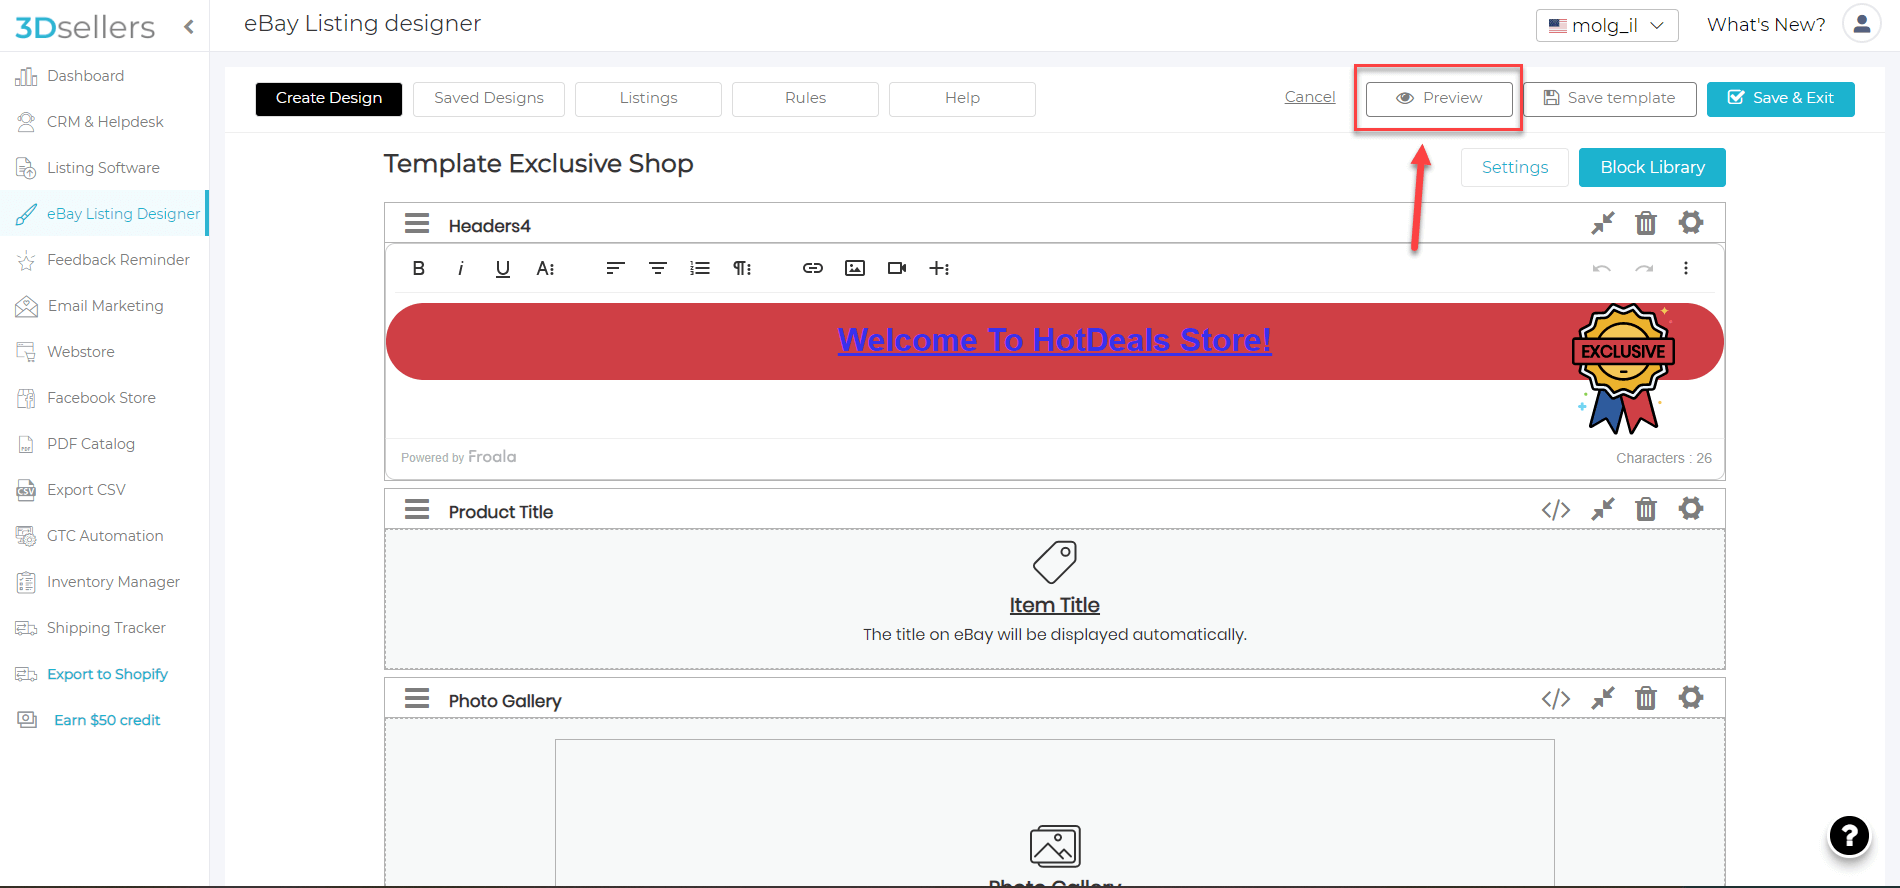Image resolution: width=1900 pixels, height=888 pixels.
Task: Click the align center icon
Action: tap(657, 268)
